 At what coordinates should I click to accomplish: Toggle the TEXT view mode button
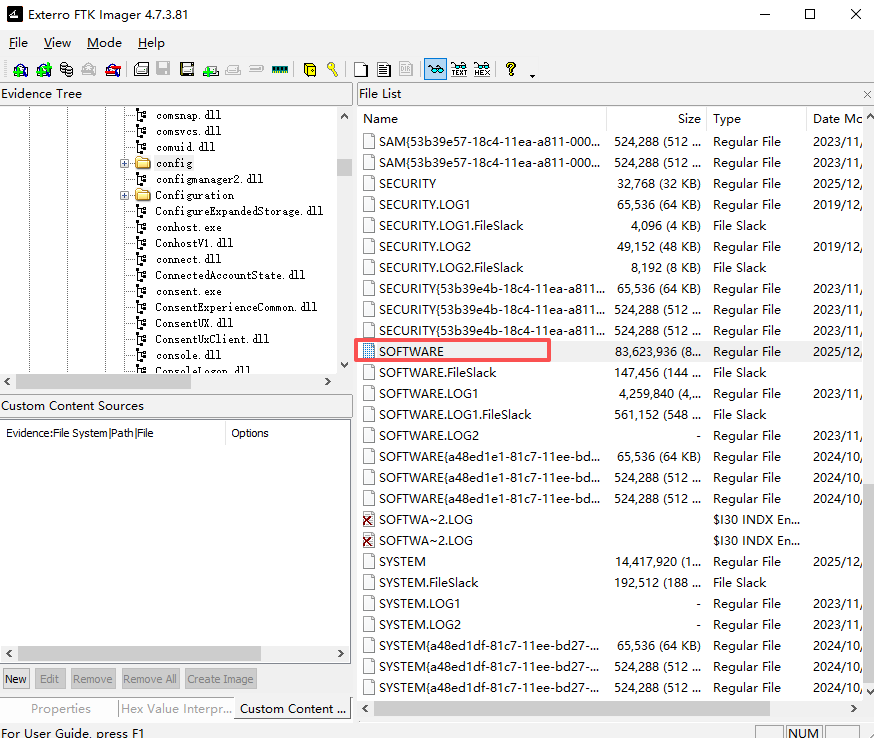pos(459,70)
